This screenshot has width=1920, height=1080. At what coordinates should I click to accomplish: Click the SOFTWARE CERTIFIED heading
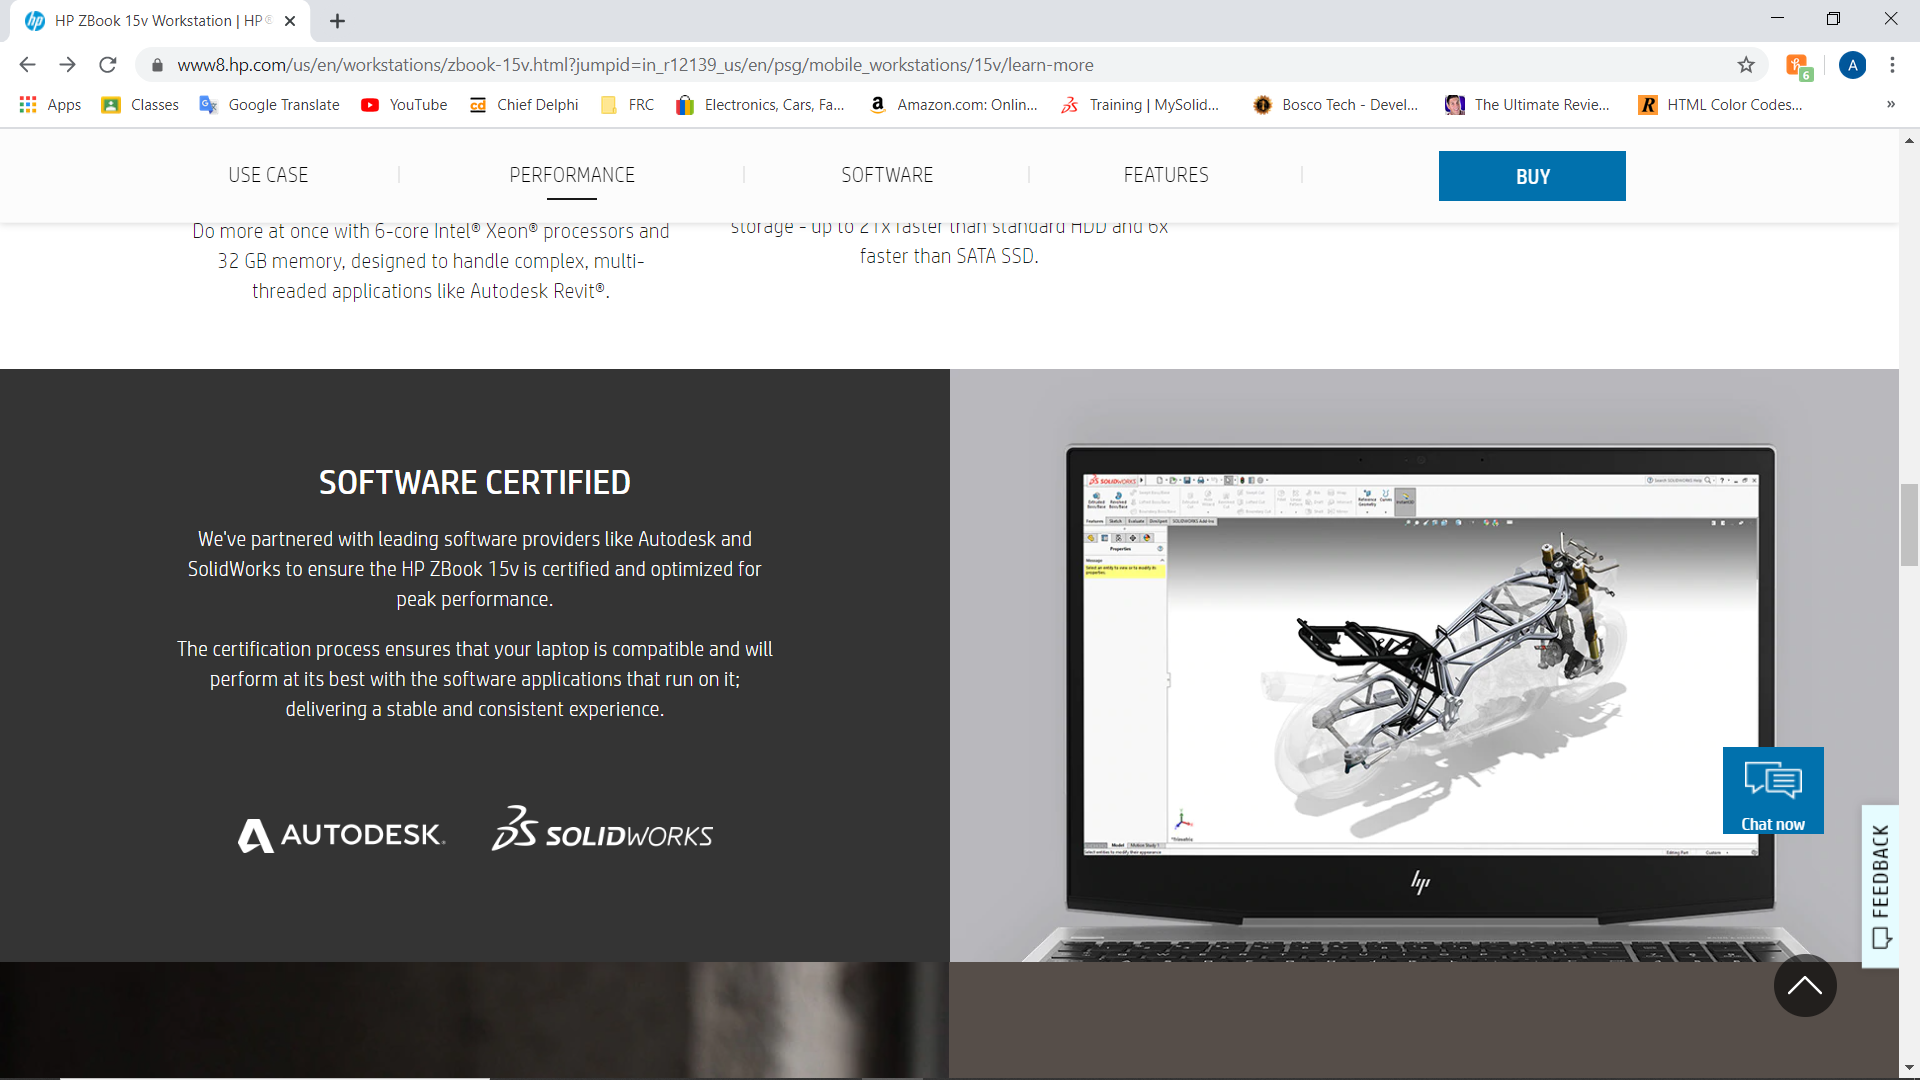point(475,483)
